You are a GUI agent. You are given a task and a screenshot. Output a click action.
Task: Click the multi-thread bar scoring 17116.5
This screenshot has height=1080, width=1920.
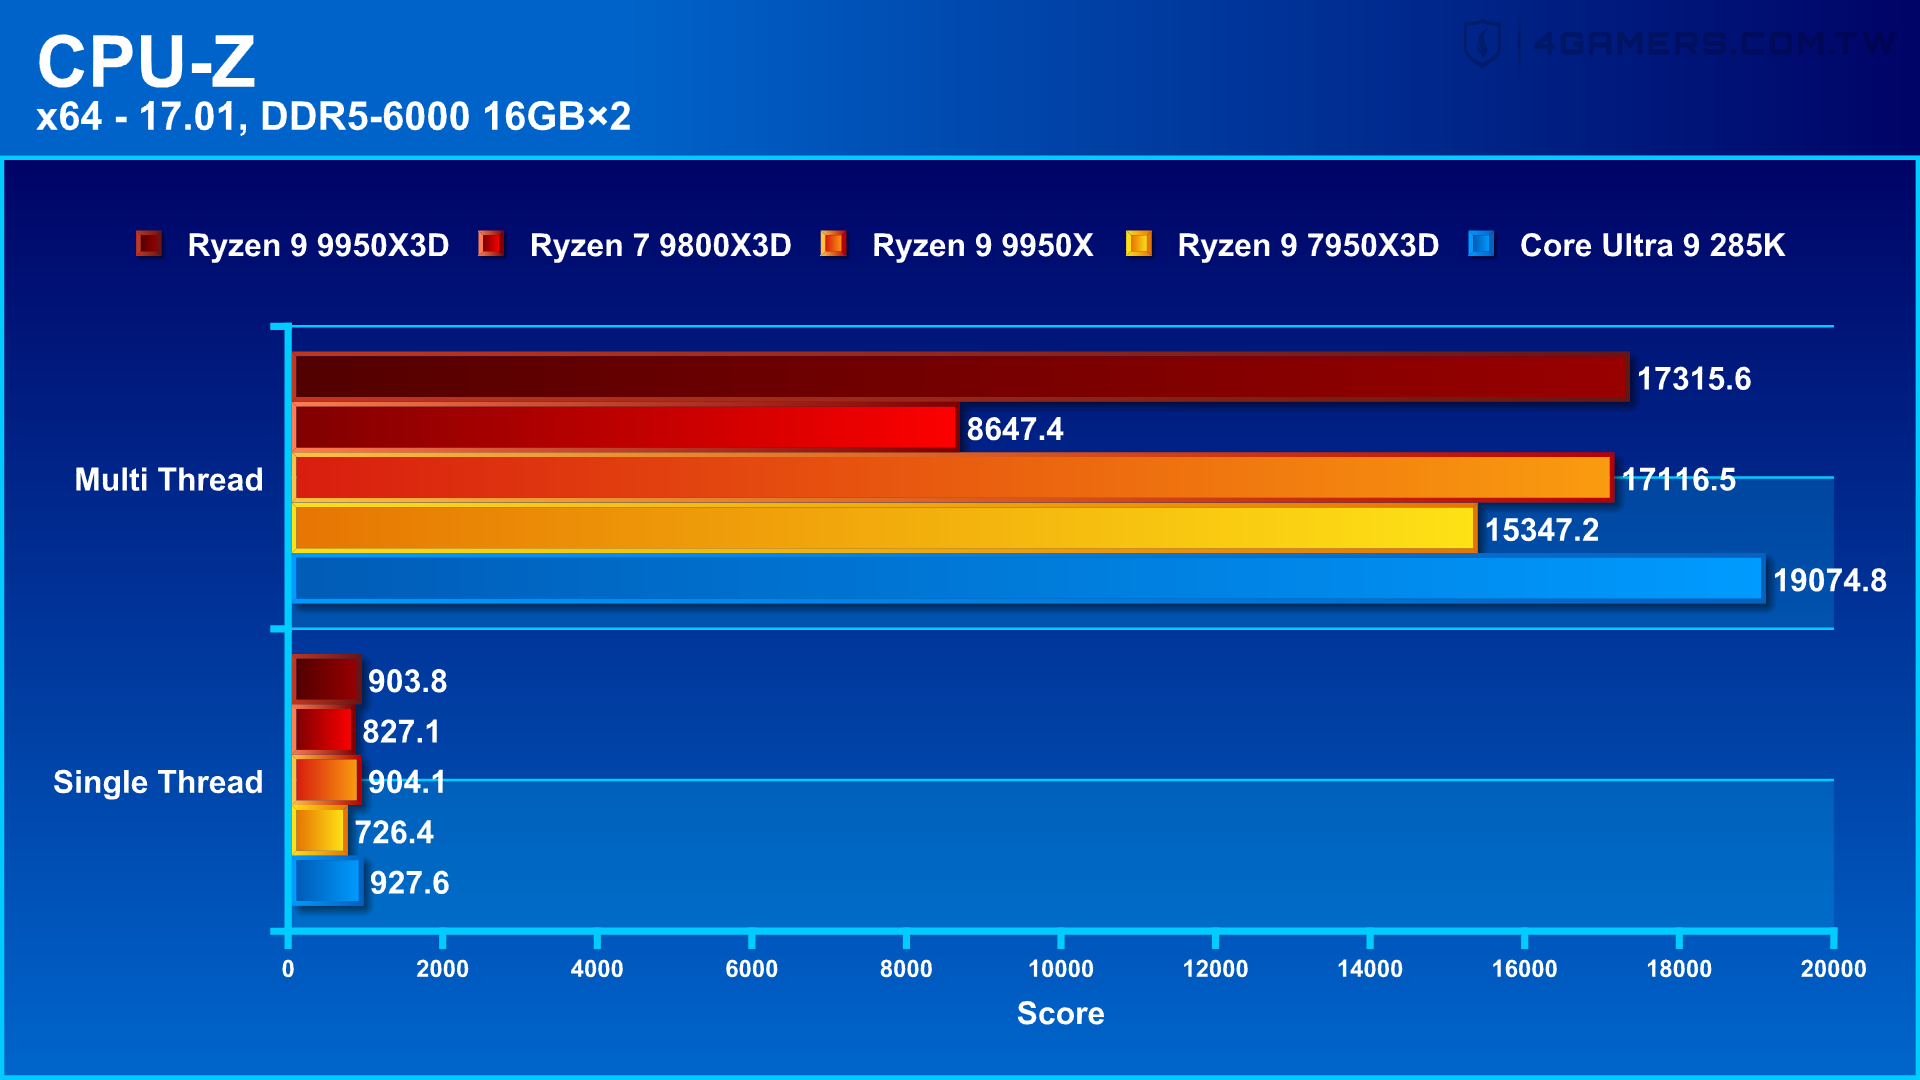pos(953,477)
